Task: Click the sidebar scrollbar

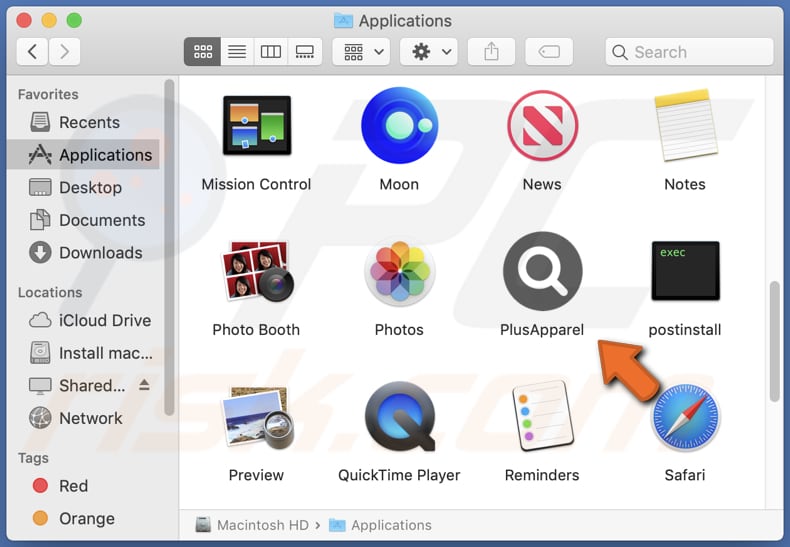Action: 169,247
